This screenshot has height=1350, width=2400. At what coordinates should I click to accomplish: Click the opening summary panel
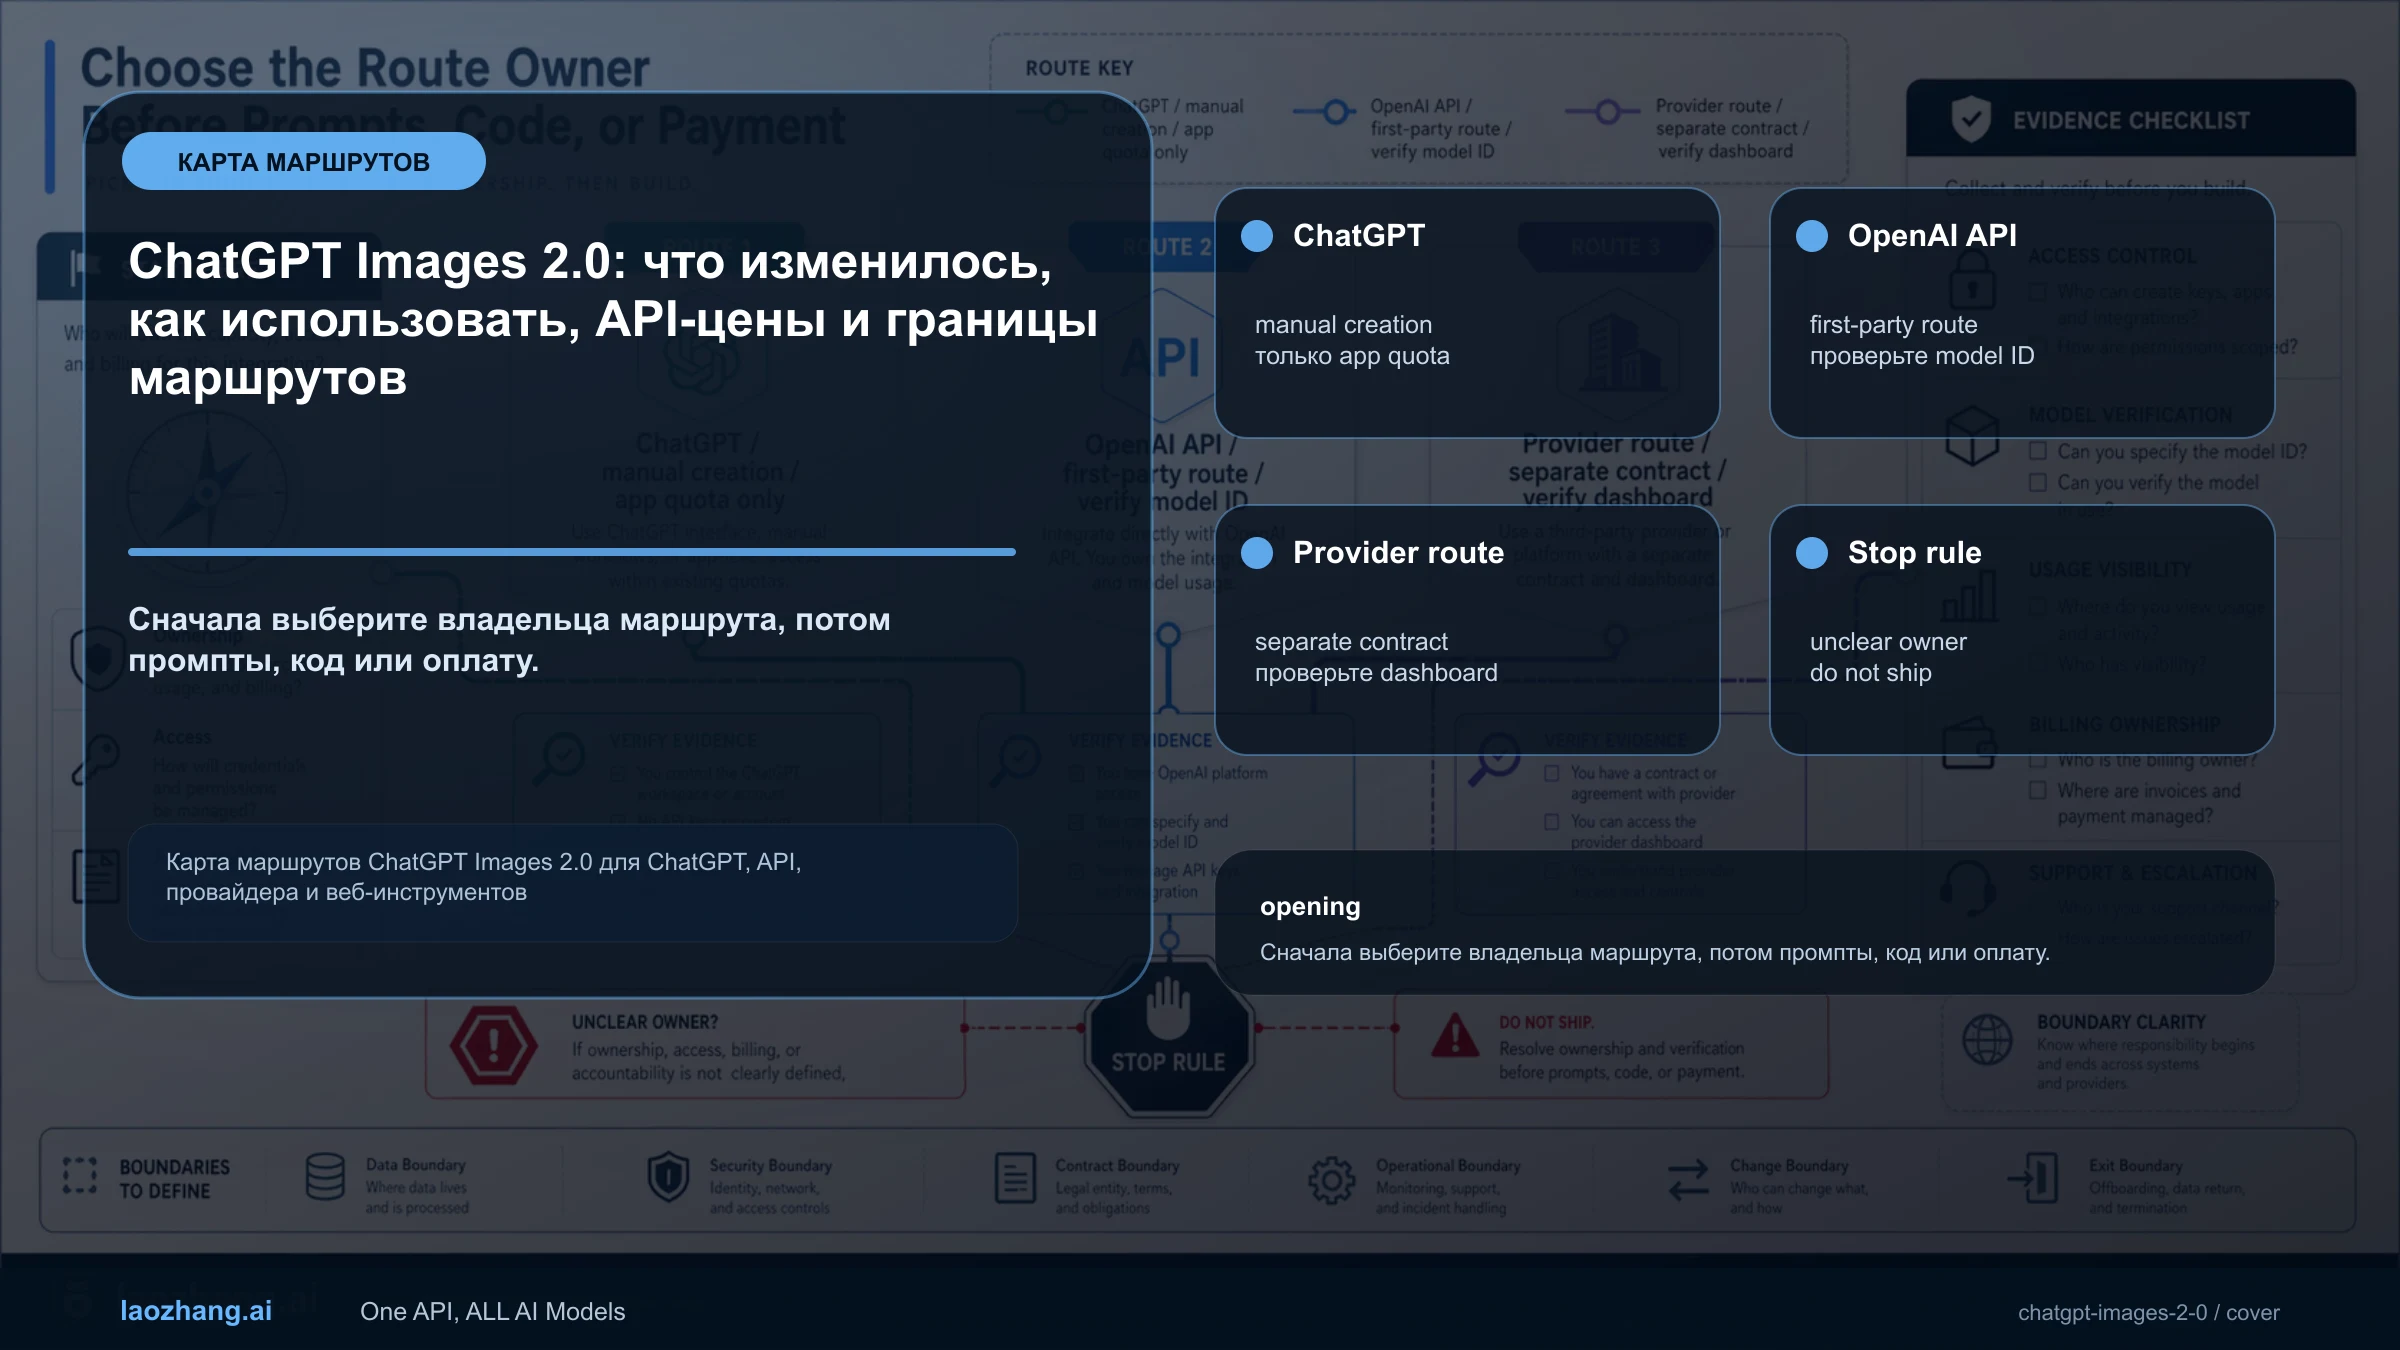coord(1745,922)
